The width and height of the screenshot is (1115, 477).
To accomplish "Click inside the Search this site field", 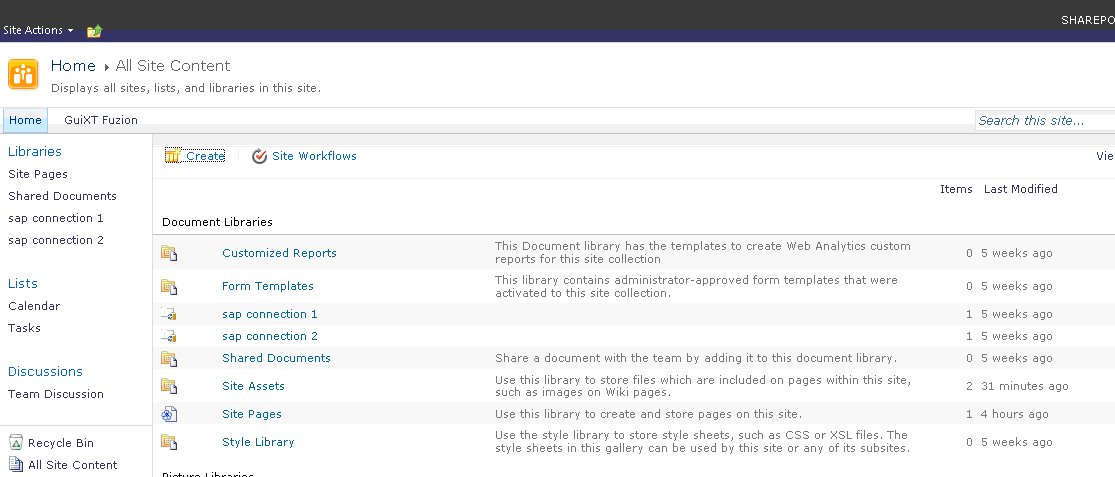I will (x=1045, y=121).
